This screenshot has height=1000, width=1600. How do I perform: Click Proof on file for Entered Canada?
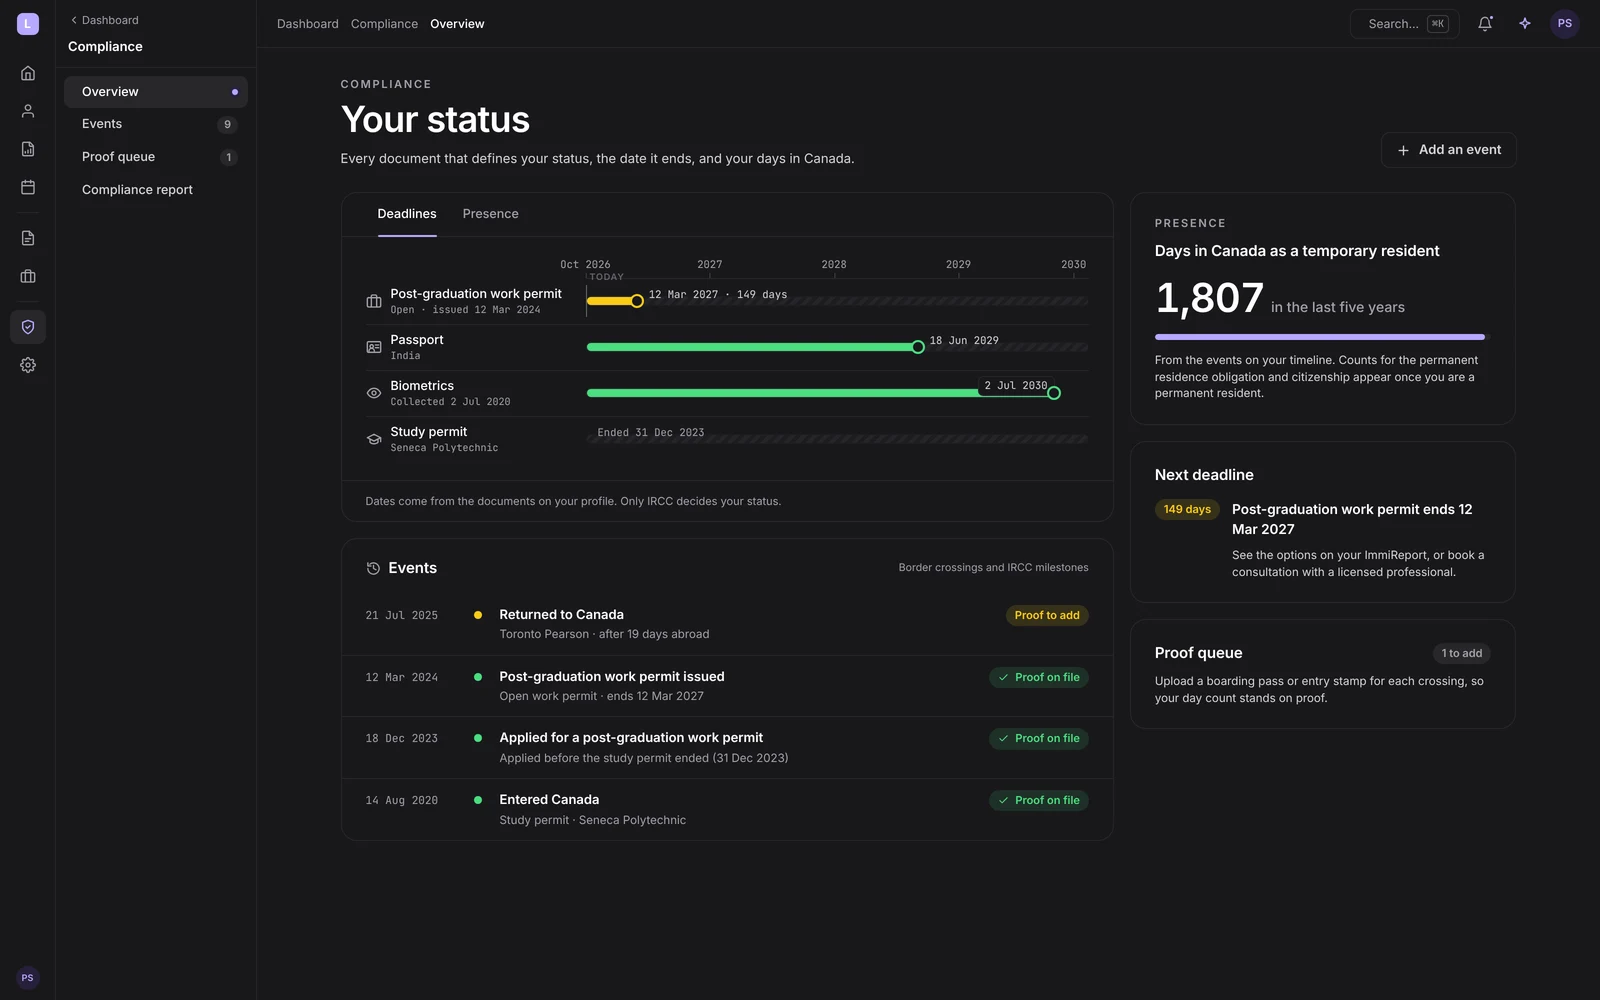[1039, 800]
